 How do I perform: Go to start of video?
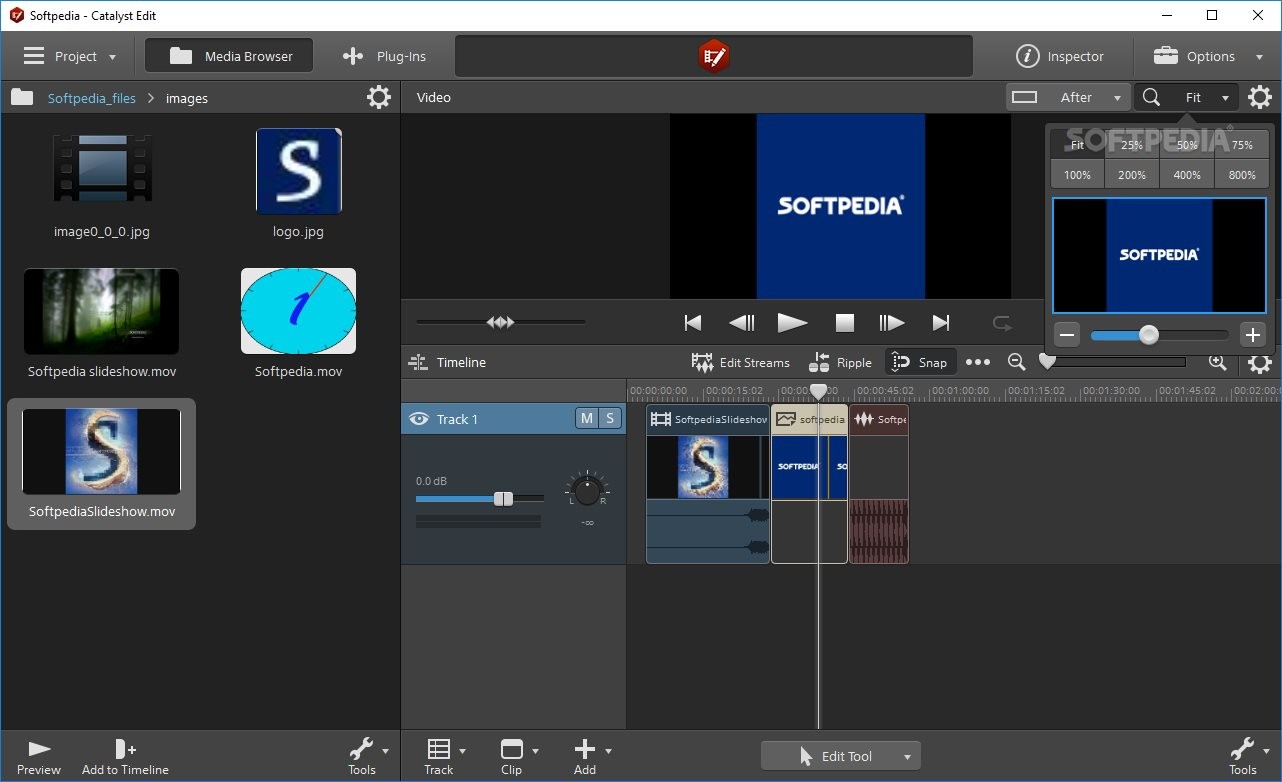pyautogui.click(x=692, y=322)
